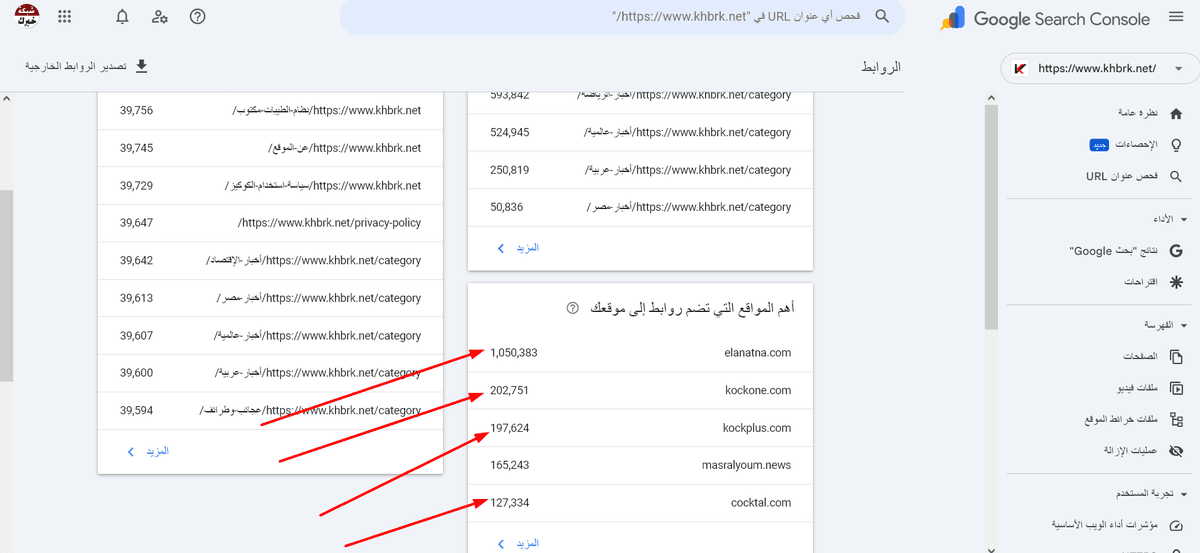Image resolution: width=1200 pixels, height=553 pixels.
Task: Open the أخبار-الإقتصاد category row with 39,642
Action: point(270,260)
